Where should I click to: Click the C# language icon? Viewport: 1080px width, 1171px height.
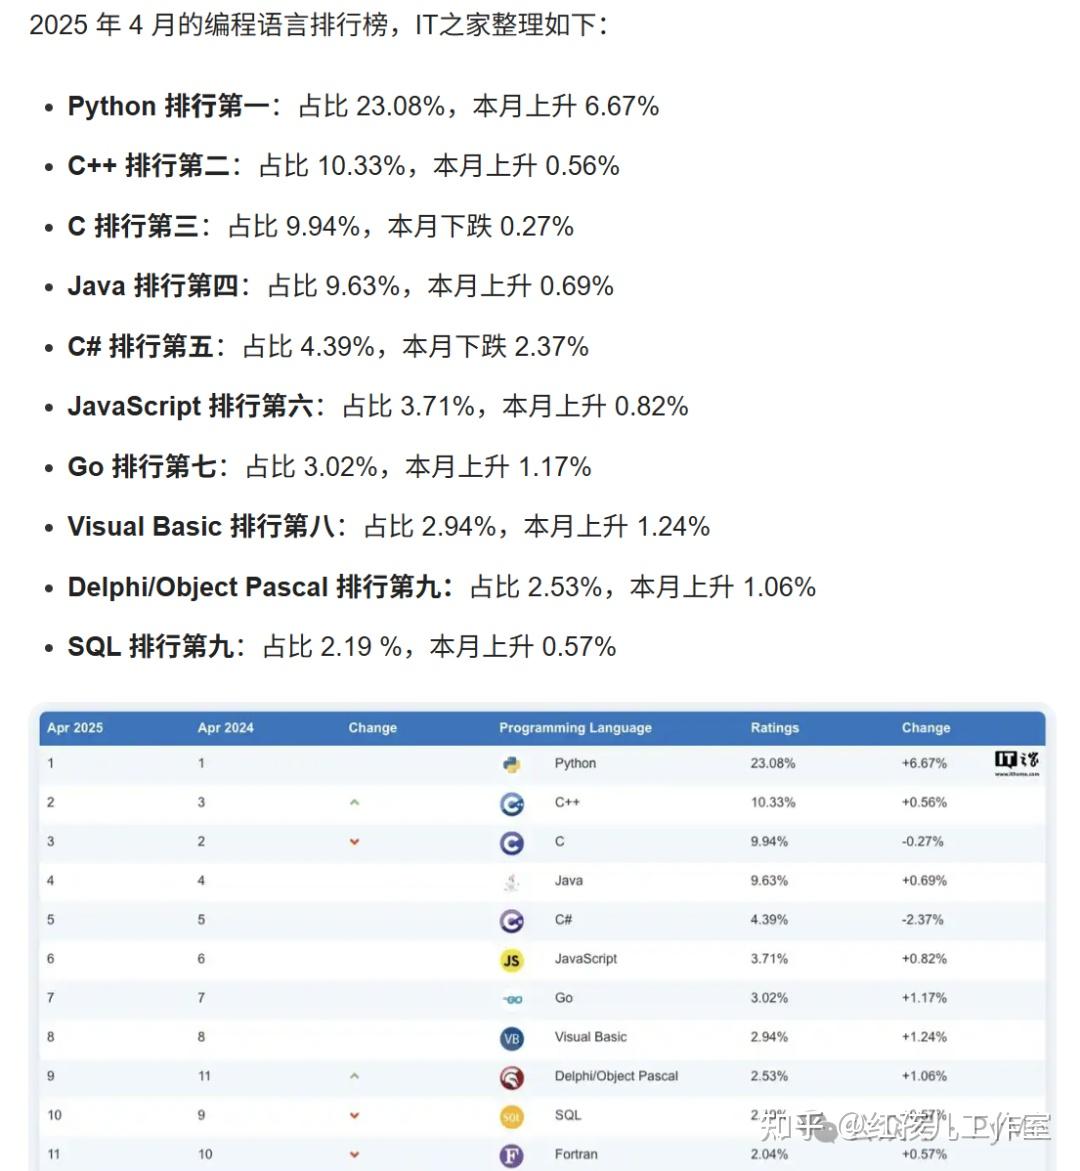[x=512, y=921]
